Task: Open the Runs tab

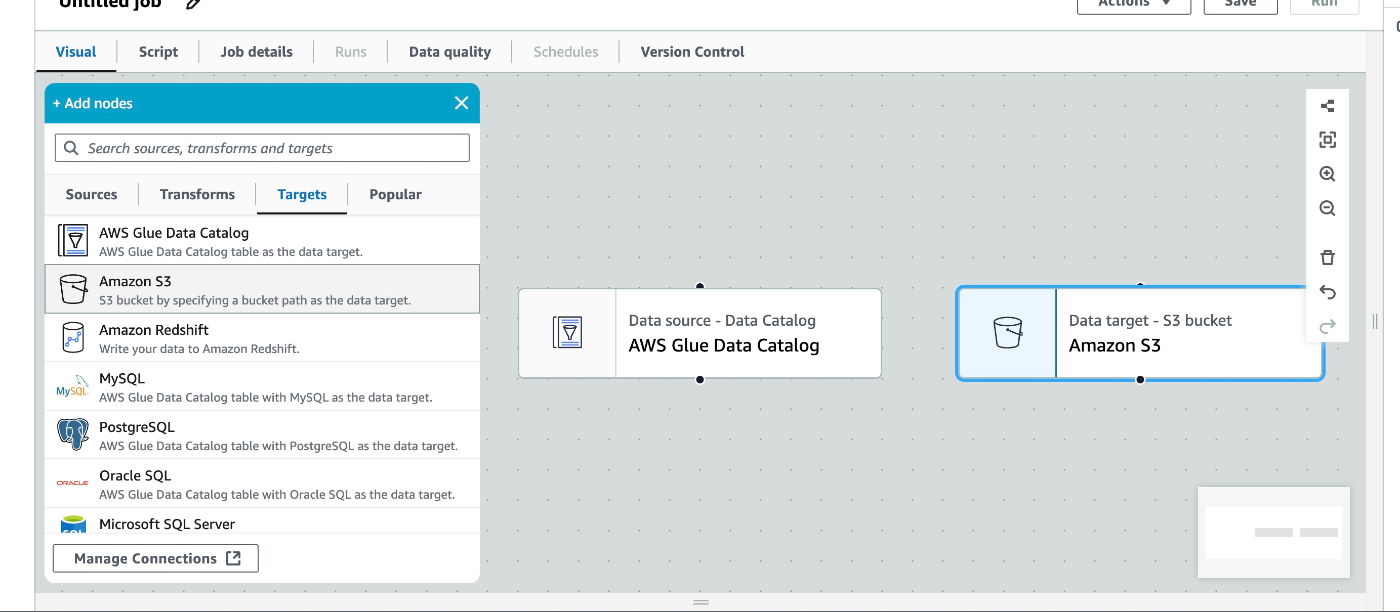Action: [351, 52]
